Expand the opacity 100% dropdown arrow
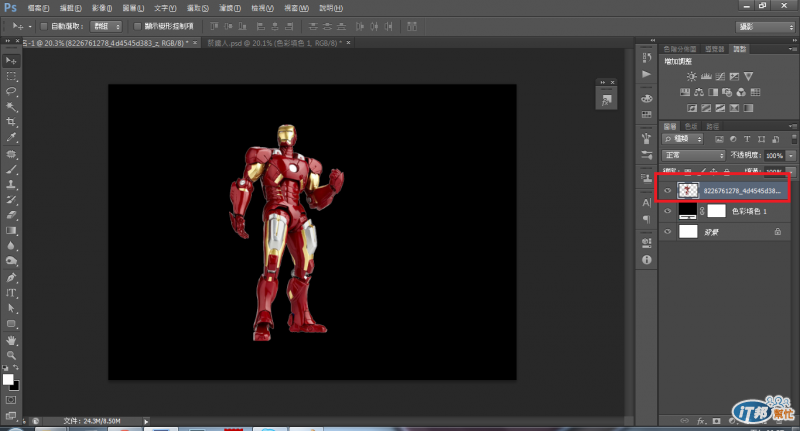This screenshot has height=431, width=800. point(791,156)
